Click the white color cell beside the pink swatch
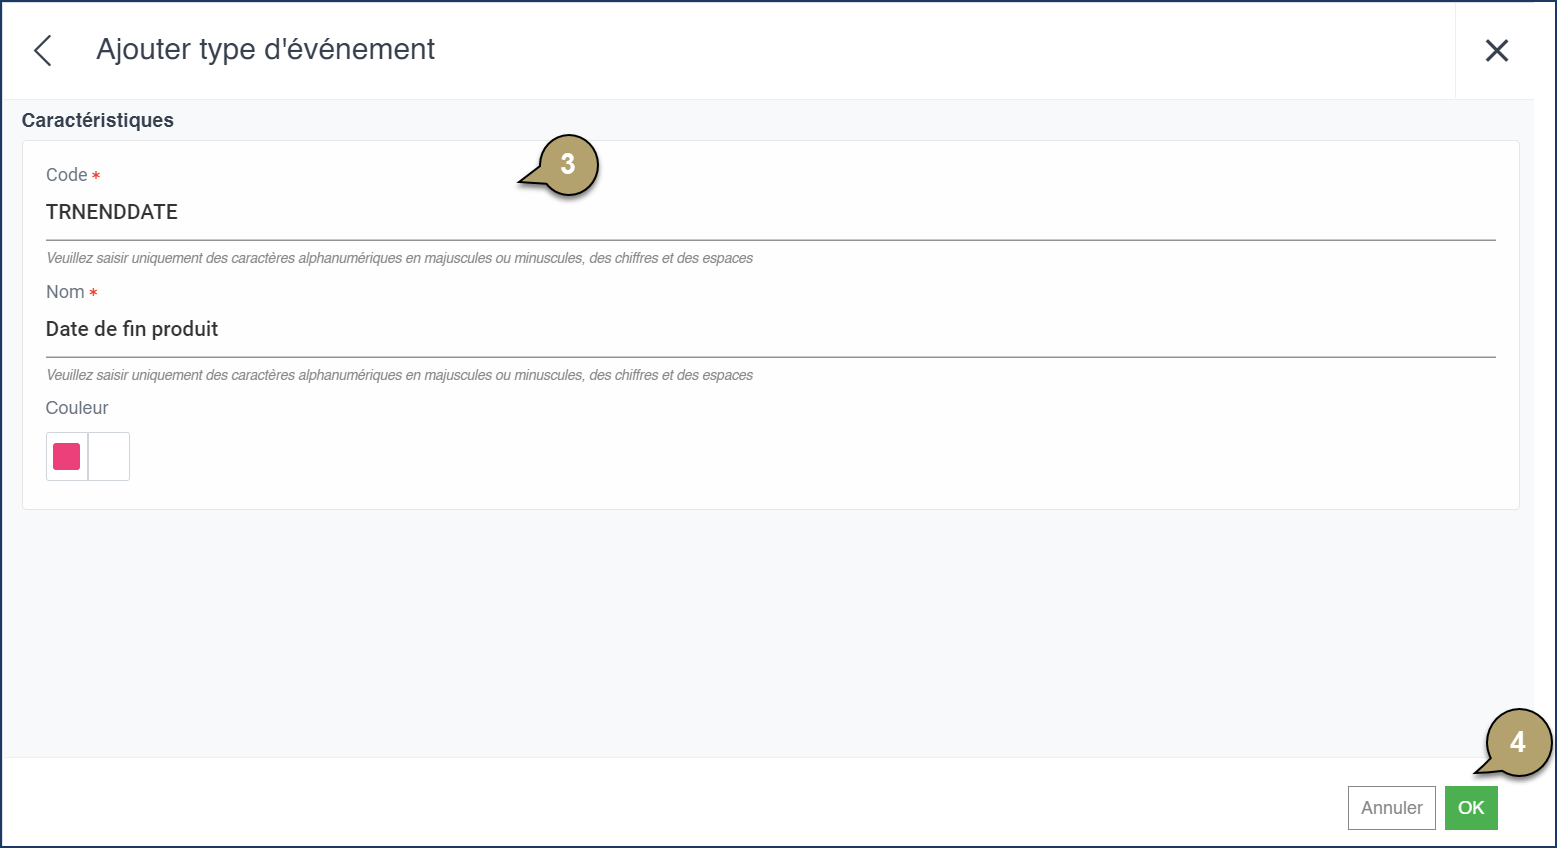This screenshot has width=1557, height=848. click(x=110, y=456)
